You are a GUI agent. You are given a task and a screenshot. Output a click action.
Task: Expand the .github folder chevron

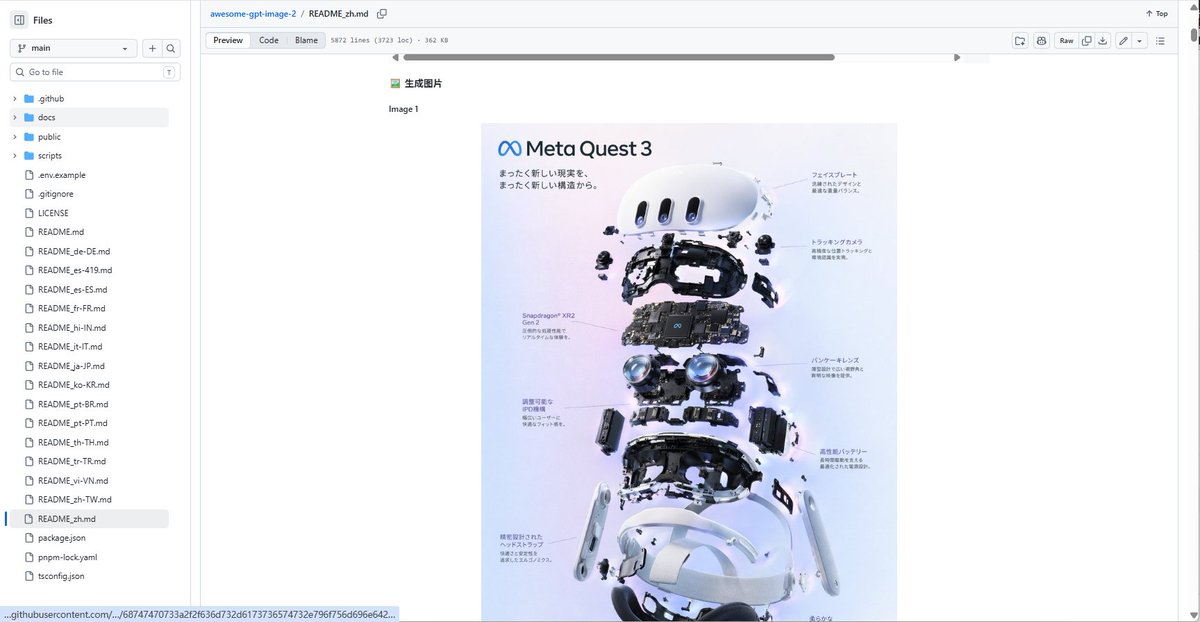coord(15,99)
